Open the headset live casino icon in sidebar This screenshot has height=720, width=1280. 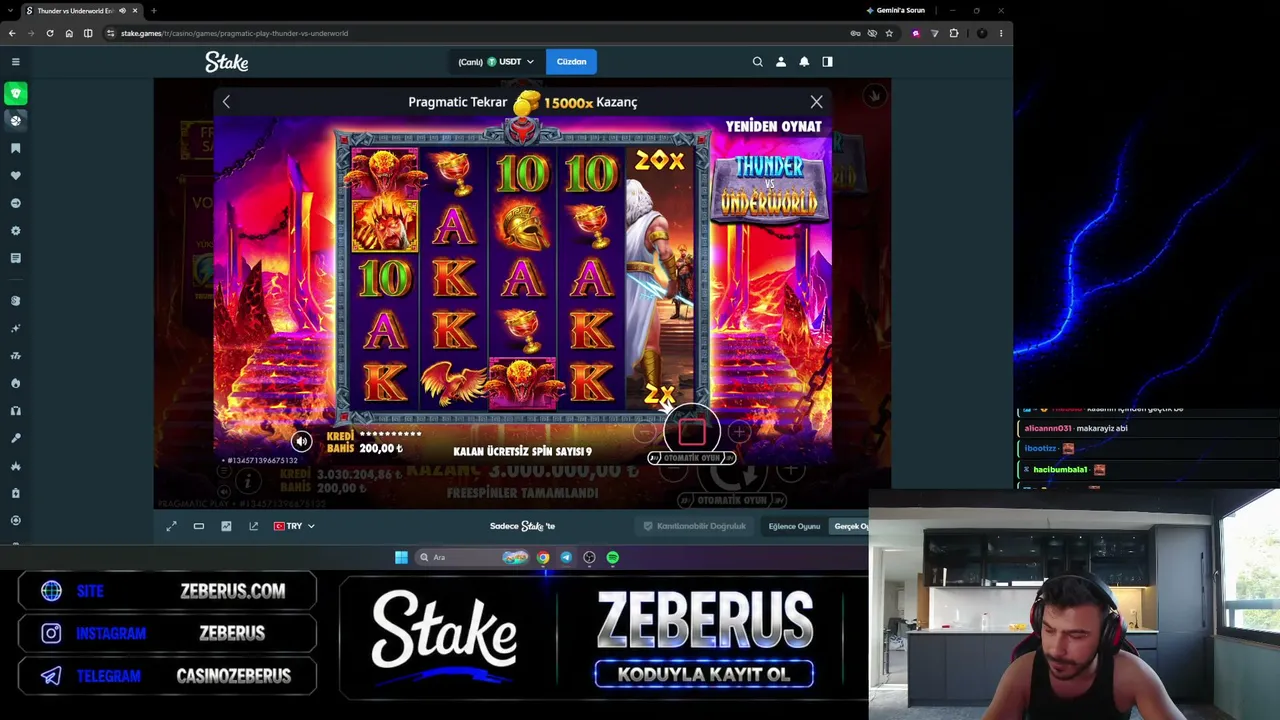[15, 411]
